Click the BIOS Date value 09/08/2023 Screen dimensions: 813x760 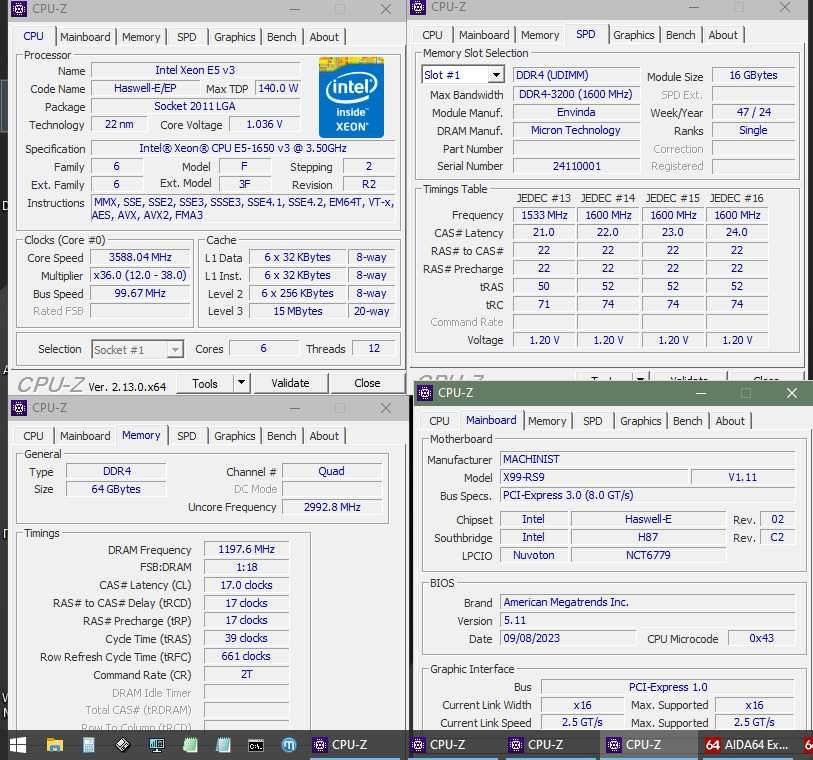pos(568,638)
